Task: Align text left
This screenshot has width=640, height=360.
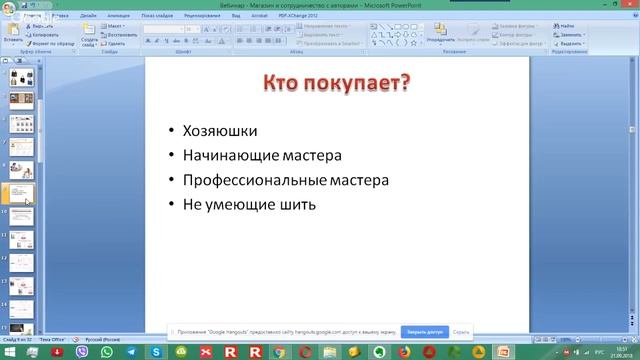Action: tap(240, 41)
